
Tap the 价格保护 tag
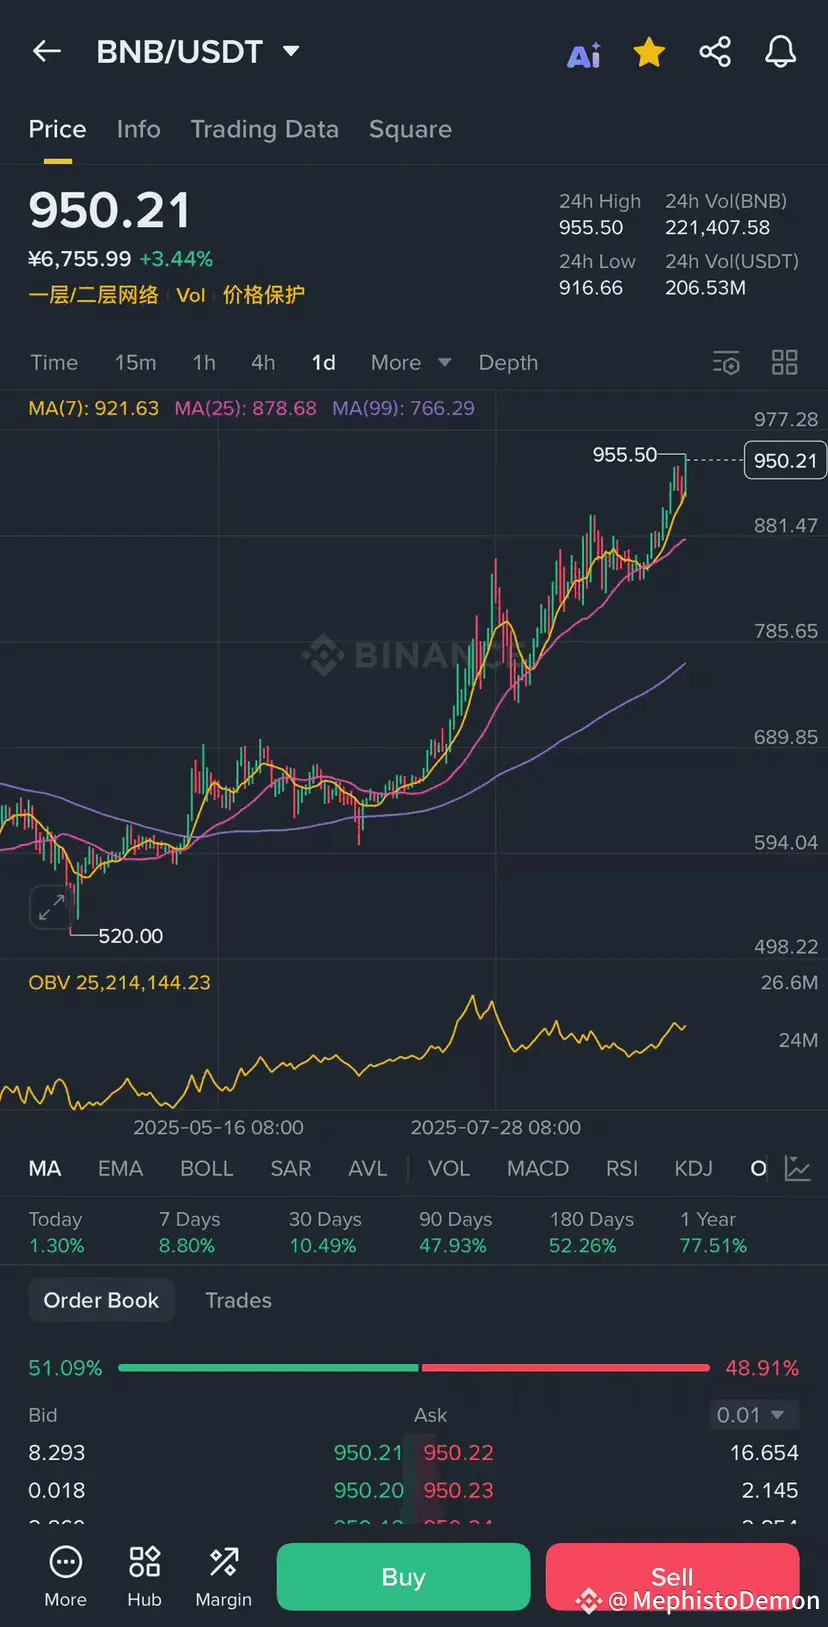tap(263, 295)
